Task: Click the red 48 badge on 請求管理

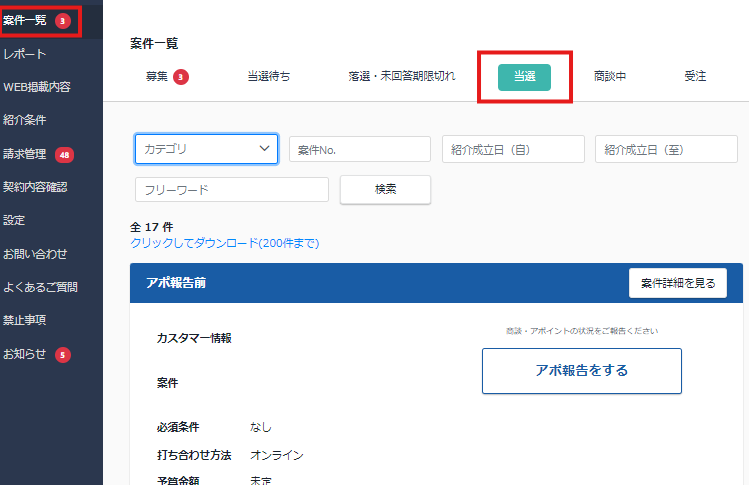Action: pyautogui.click(x=64, y=155)
